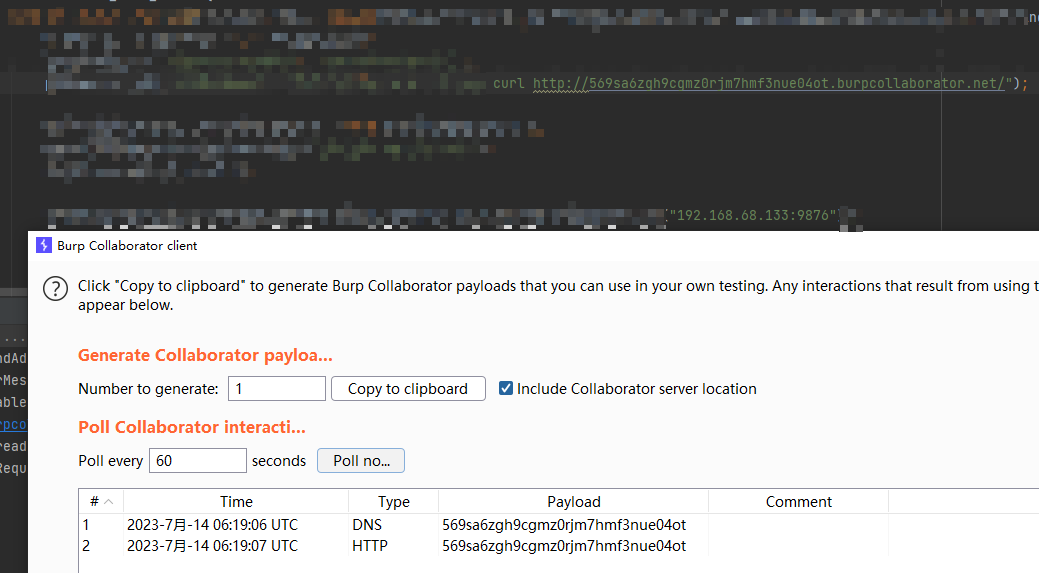Click the Comment column header
Screen dimensions: 1039x573
(798, 501)
